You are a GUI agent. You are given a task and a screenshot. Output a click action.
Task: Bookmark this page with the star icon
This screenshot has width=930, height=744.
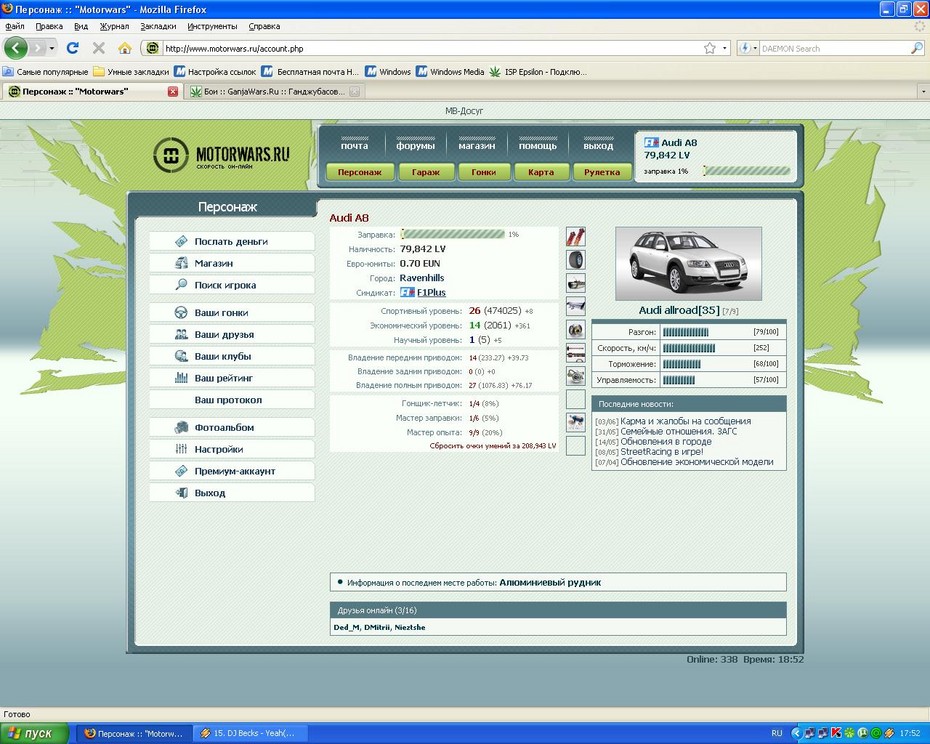(709, 49)
